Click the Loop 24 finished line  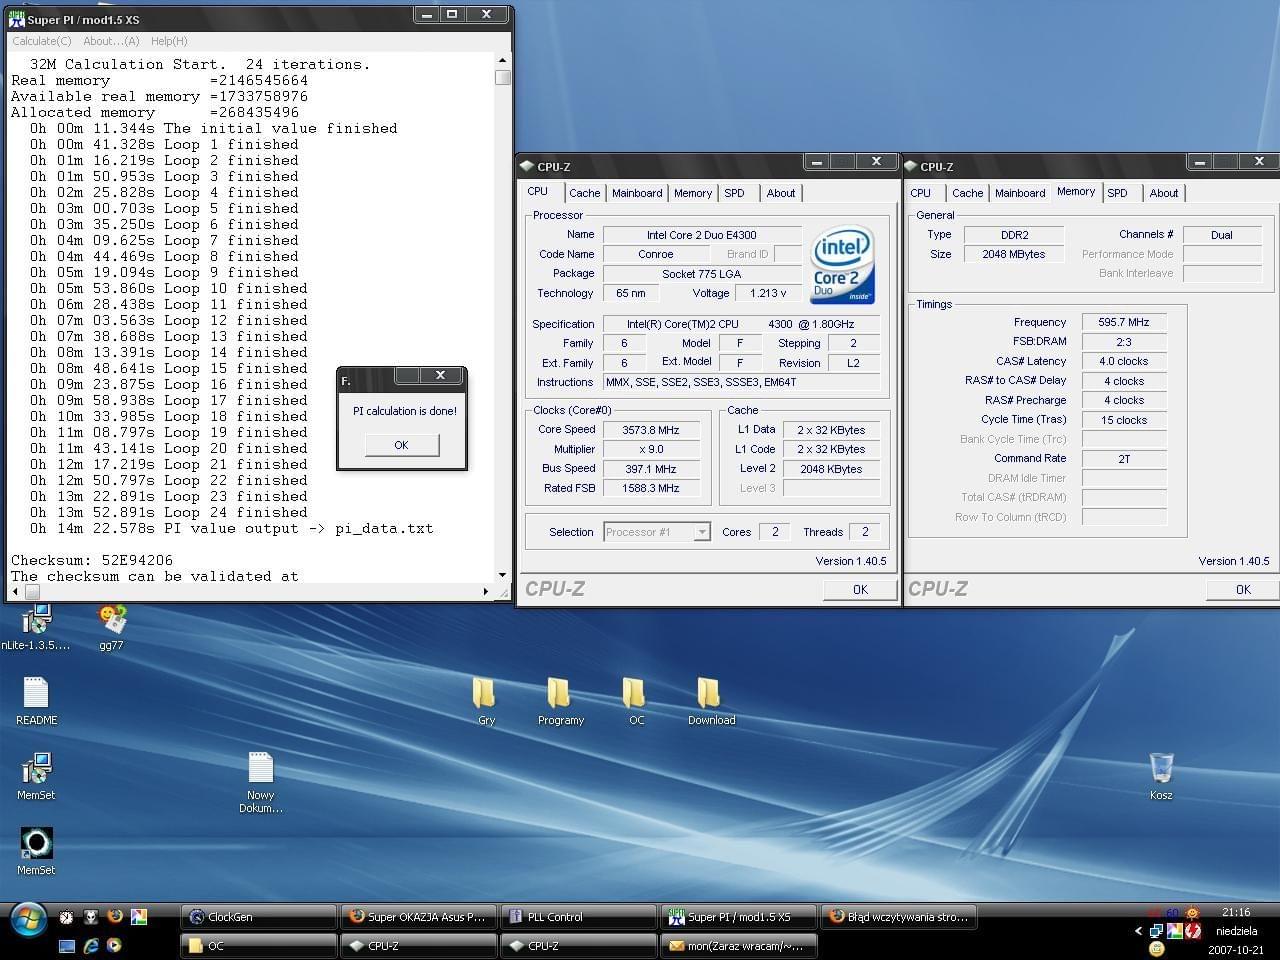[x=164, y=512]
